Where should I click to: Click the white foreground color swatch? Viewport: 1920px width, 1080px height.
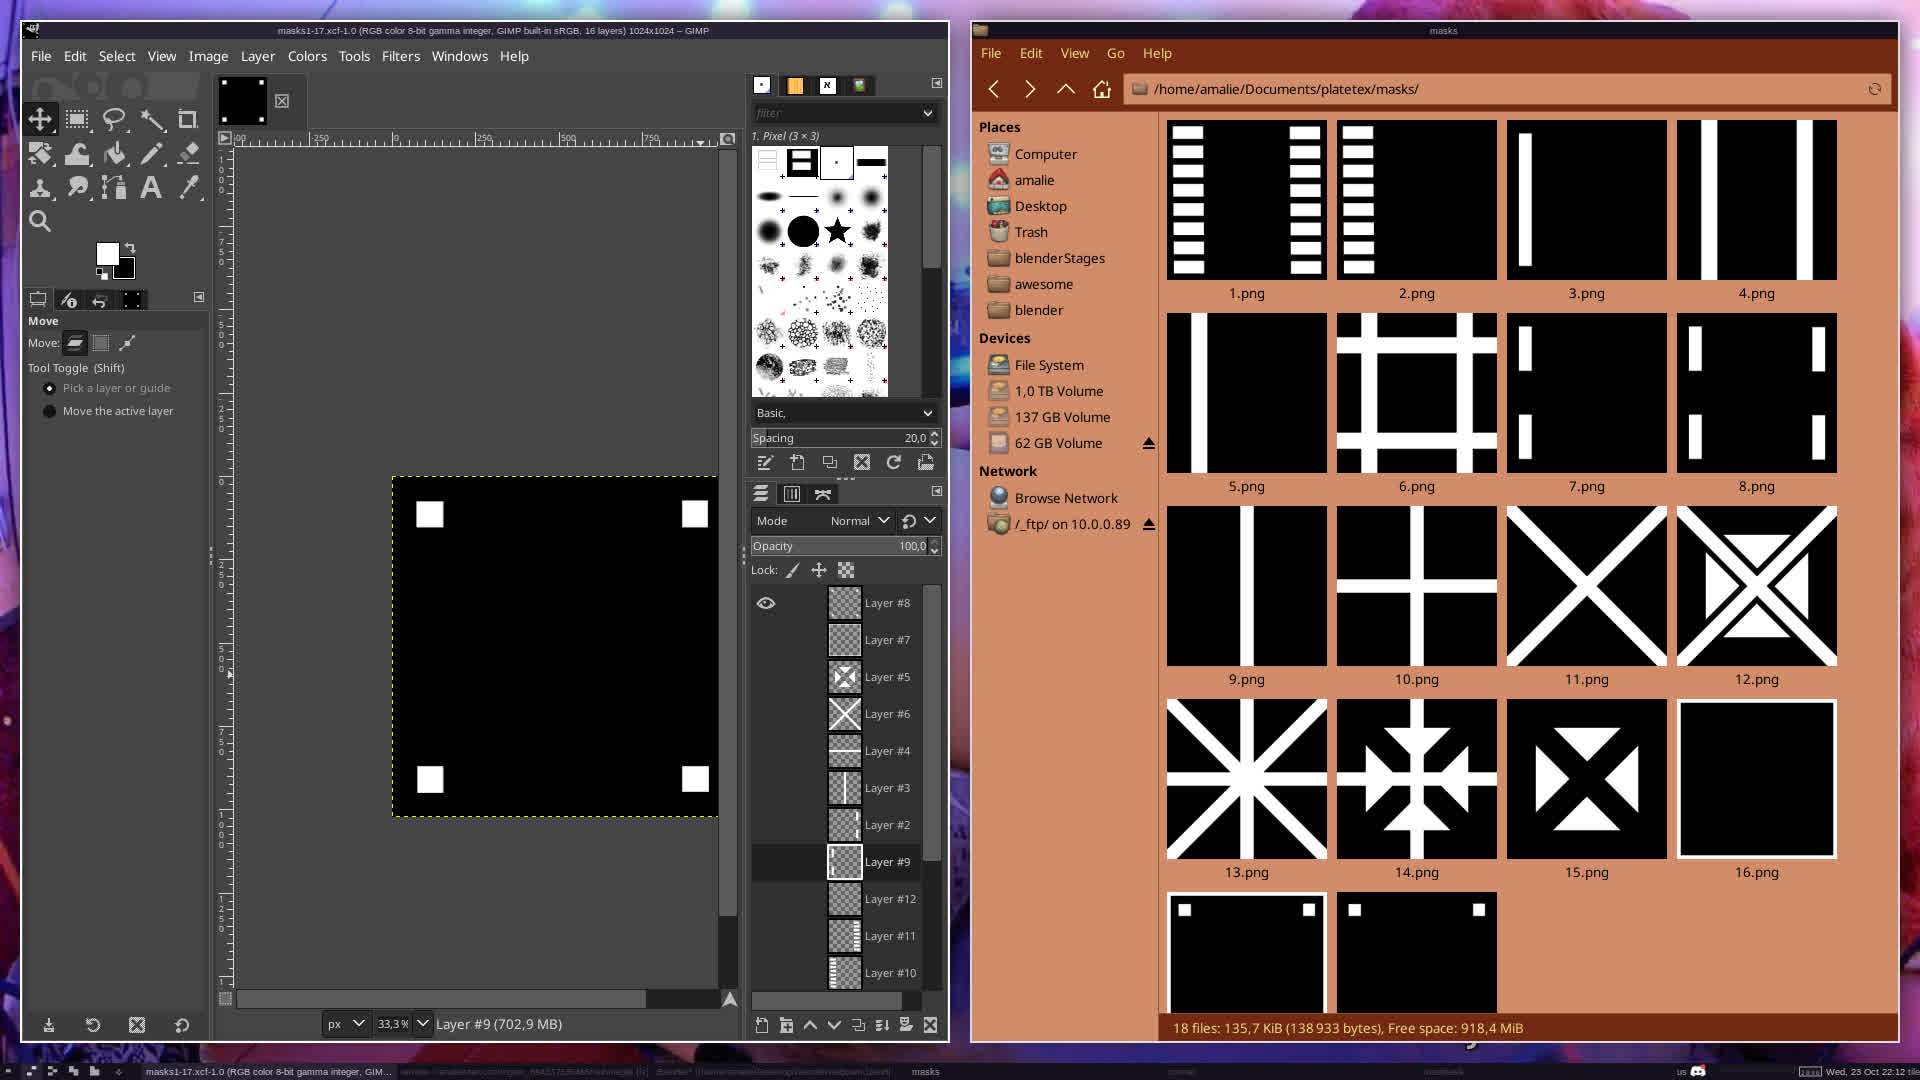[106, 253]
